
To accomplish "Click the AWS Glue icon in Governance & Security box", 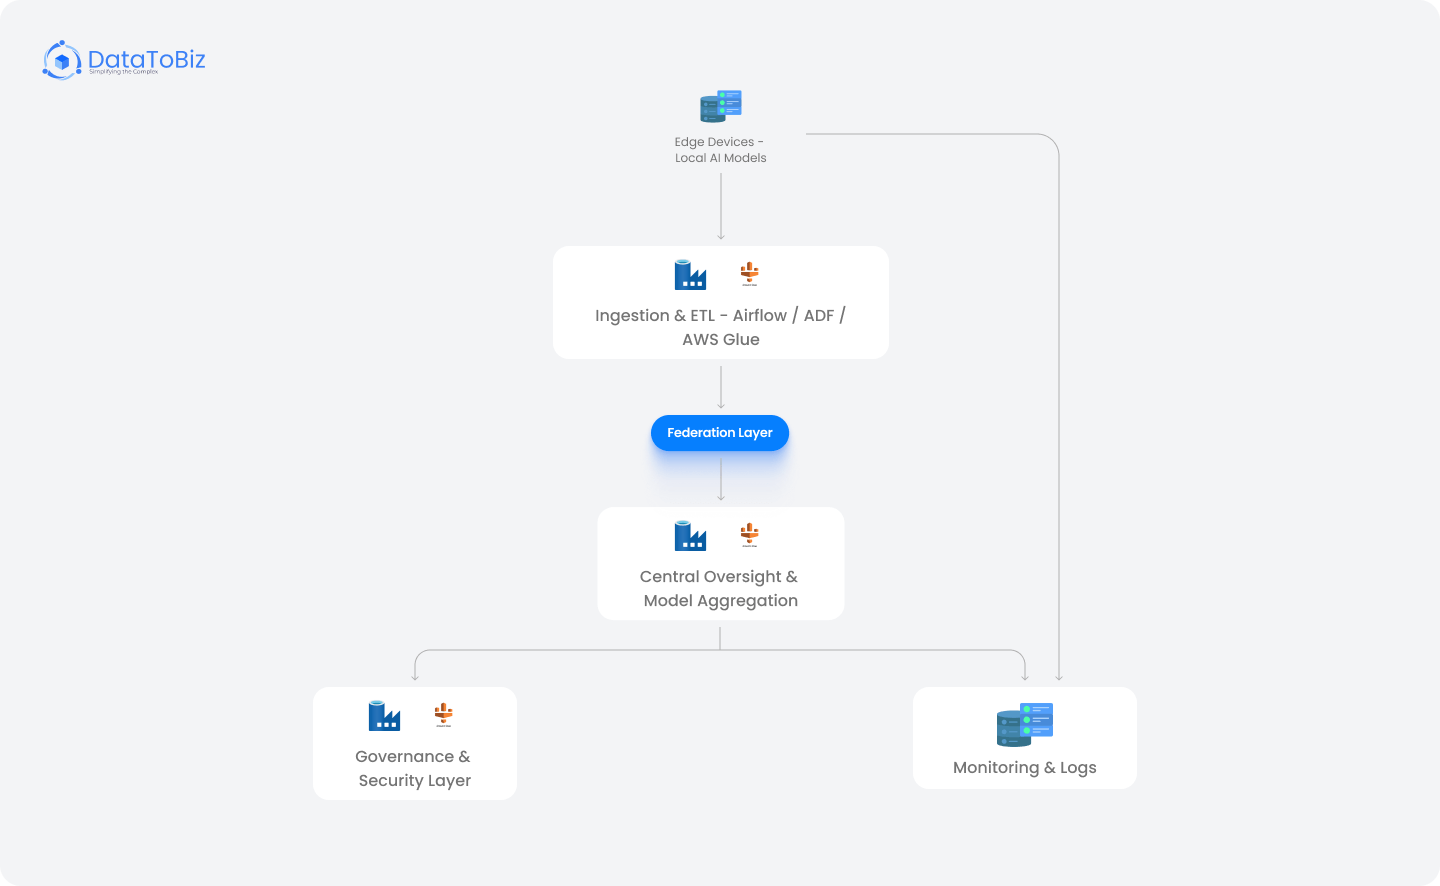I will (x=443, y=714).
